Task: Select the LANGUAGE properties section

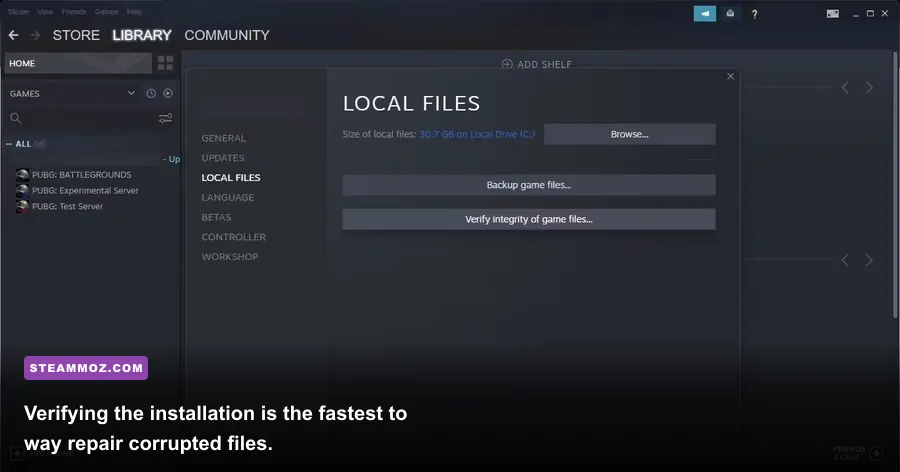Action: (227, 198)
